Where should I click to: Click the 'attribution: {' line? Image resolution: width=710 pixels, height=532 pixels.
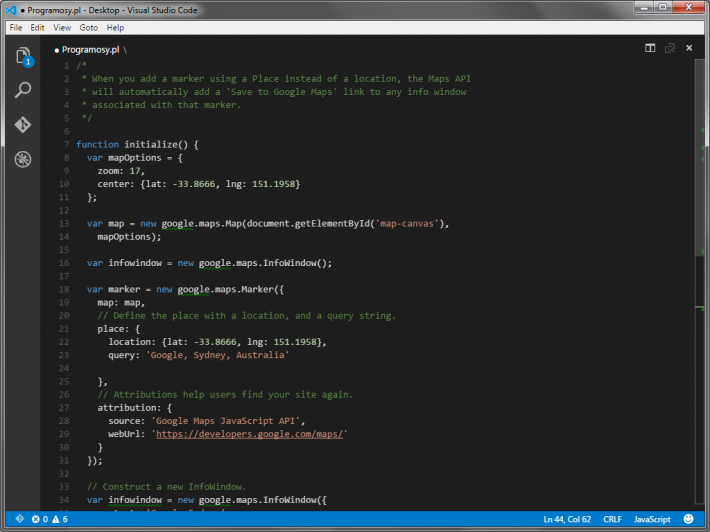[x=134, y=407]
